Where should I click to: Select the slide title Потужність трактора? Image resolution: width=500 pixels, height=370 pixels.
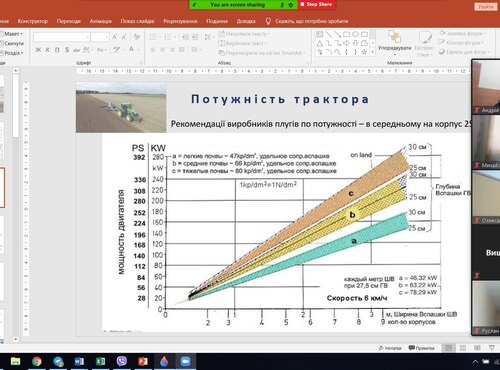coord(280,99)
